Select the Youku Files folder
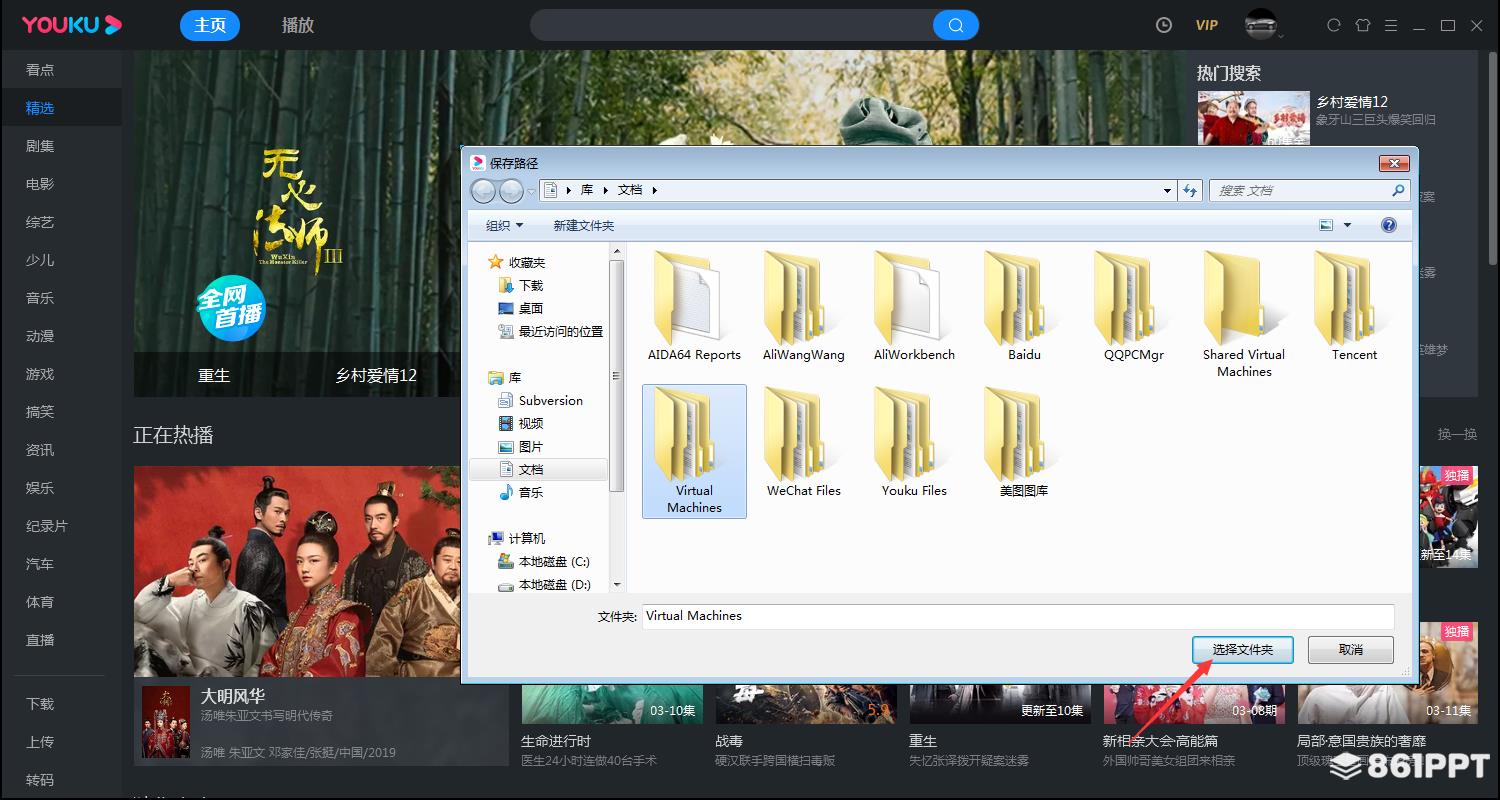1500x800 pixels. (x=914, y=443)
